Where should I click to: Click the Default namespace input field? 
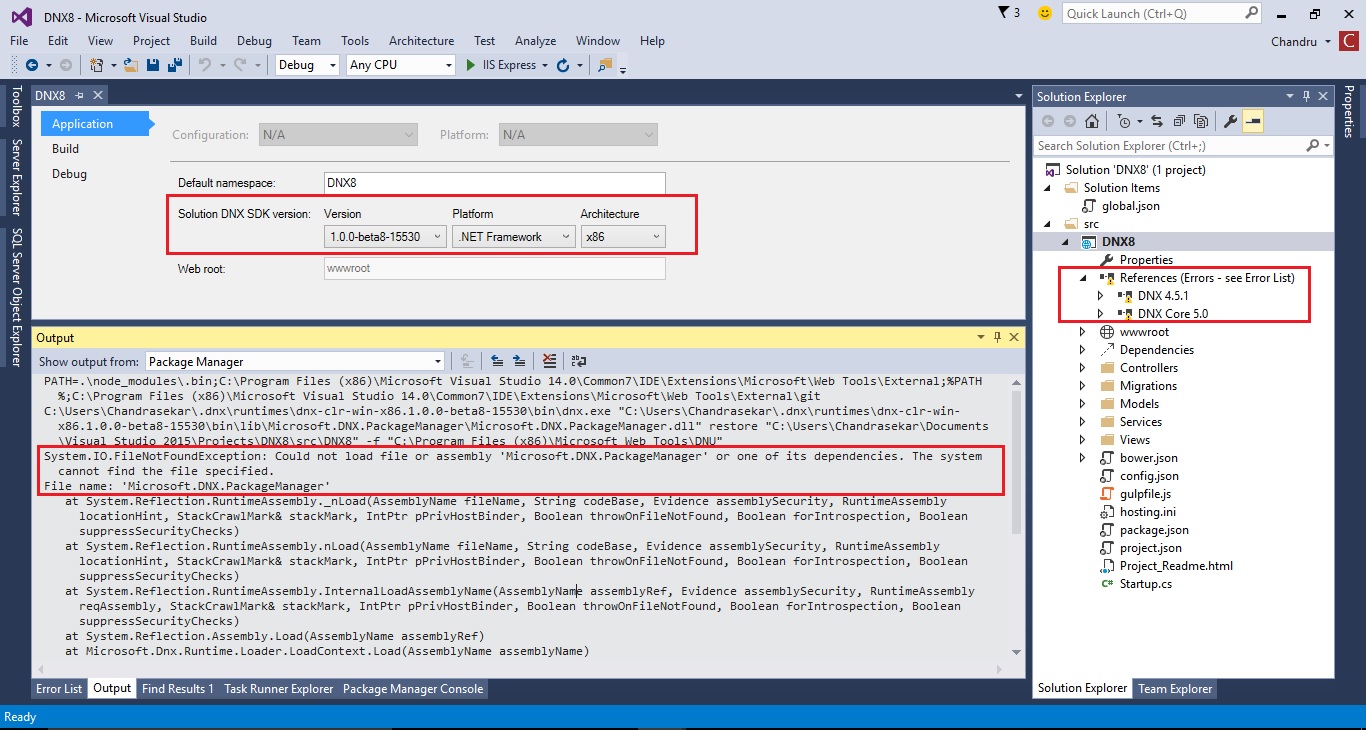pyautogui.click(x=495, y=183)
